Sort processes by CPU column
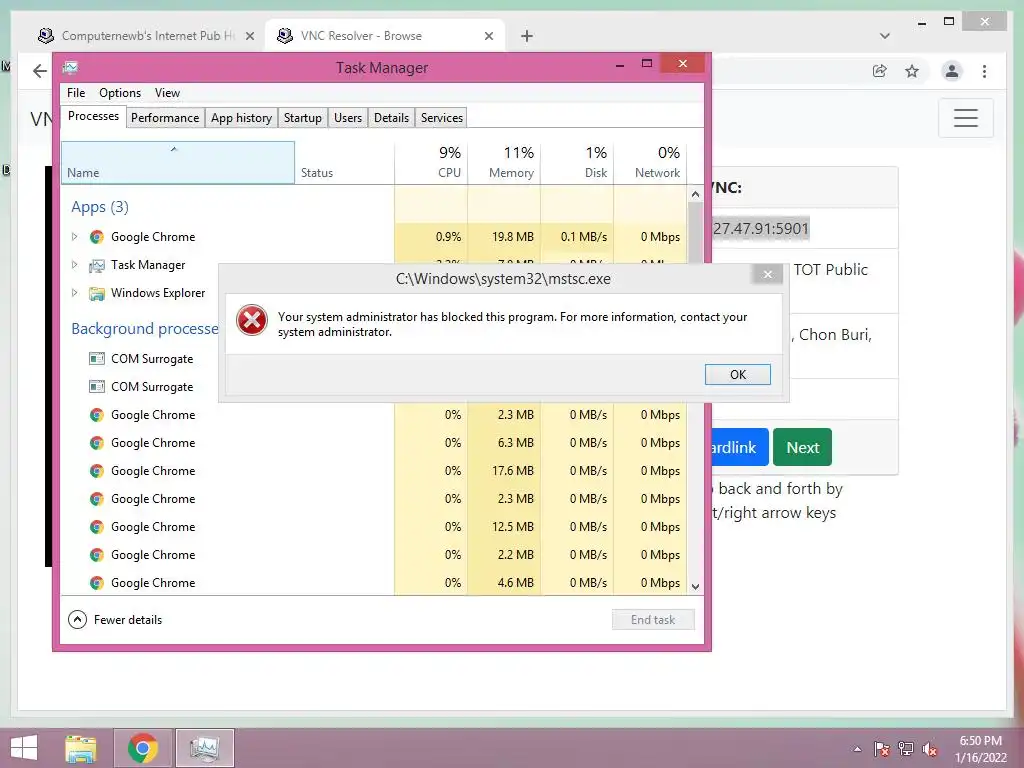Image resolution: width=1024 pixels, height=768 pixels. (431, 163)
